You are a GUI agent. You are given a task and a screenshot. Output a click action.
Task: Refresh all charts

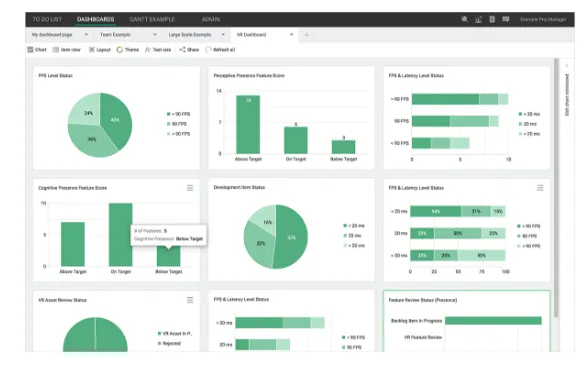tap(220, 50)
